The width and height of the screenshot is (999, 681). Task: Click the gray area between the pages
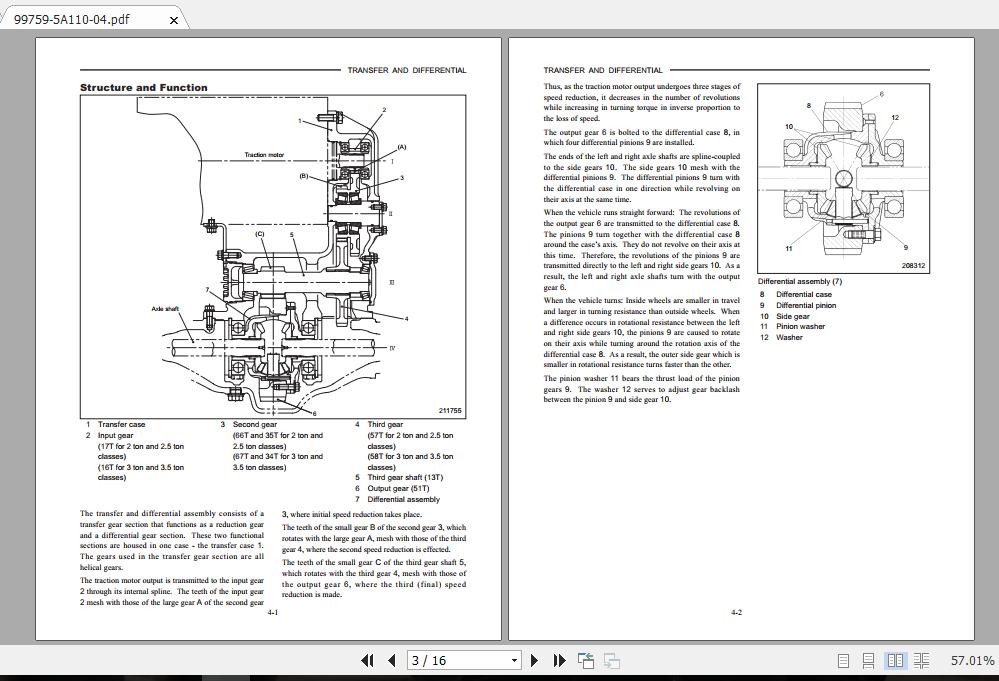pos(505,350)
